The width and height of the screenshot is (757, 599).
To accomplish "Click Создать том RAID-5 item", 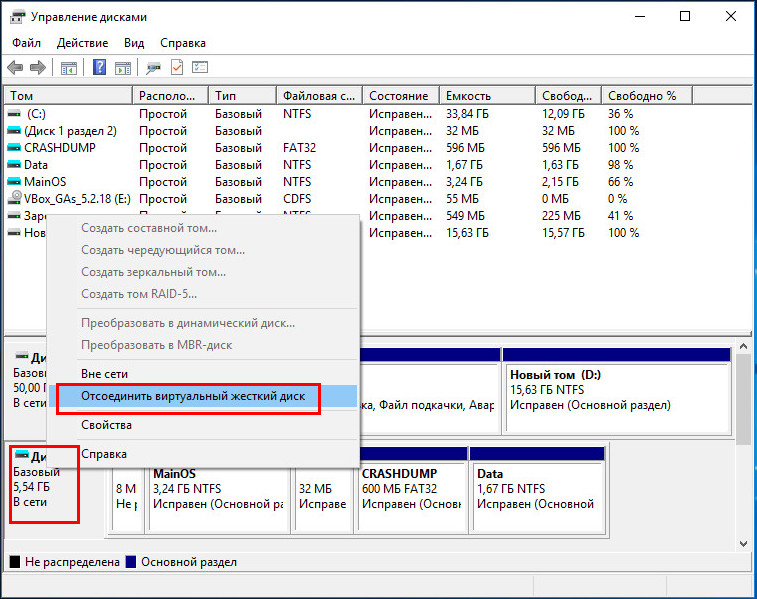I will tap(203, 294).
